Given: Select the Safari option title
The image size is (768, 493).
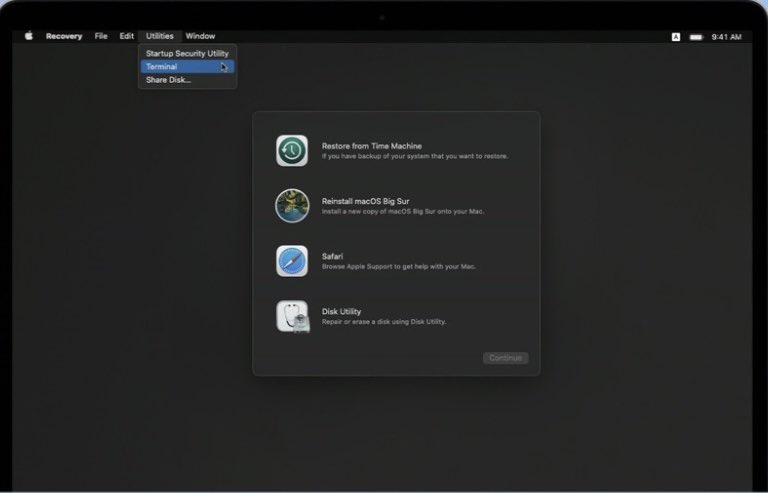Looking at the screenshot, I should point(332,257).
